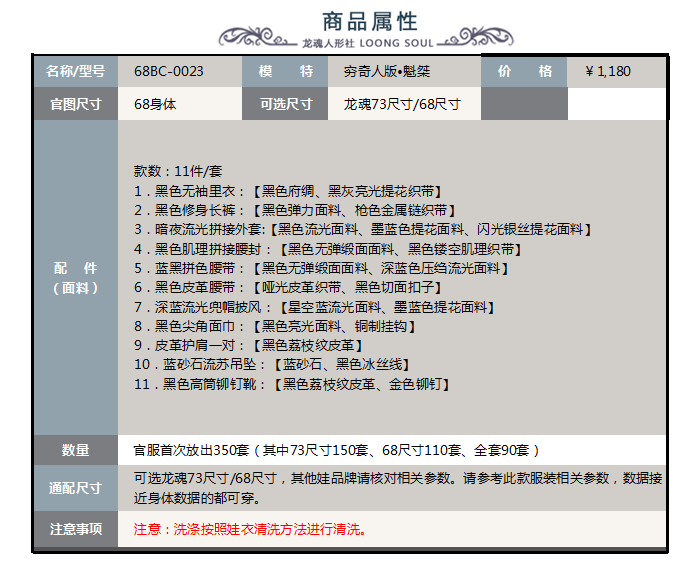Click the red washing notice text
The image size is (700, 570).
coord(250,528)
